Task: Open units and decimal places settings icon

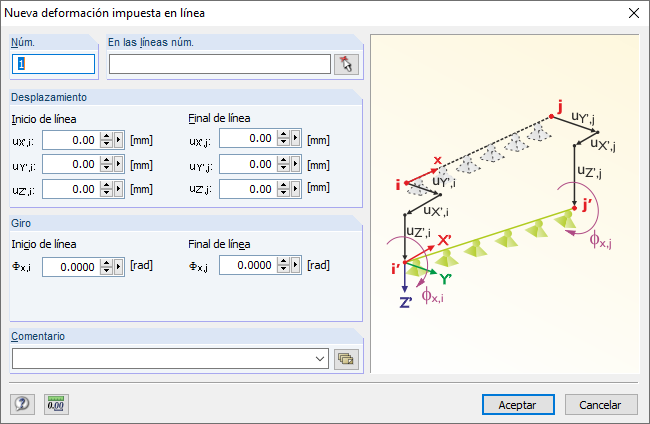Action: coord(56,404)
